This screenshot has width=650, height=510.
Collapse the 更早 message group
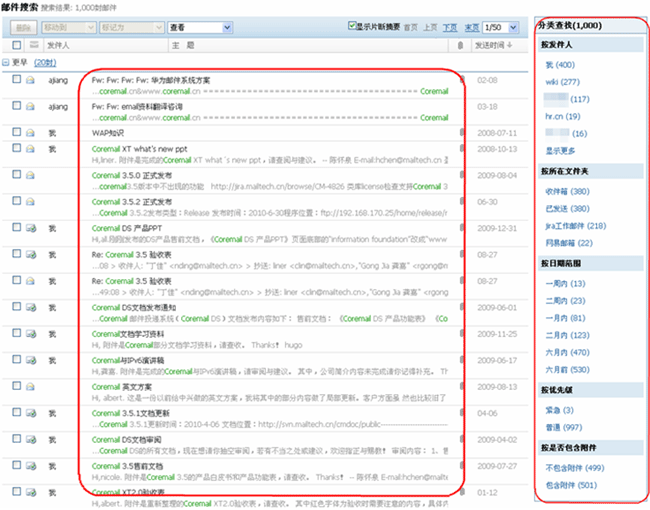(7, 62)
